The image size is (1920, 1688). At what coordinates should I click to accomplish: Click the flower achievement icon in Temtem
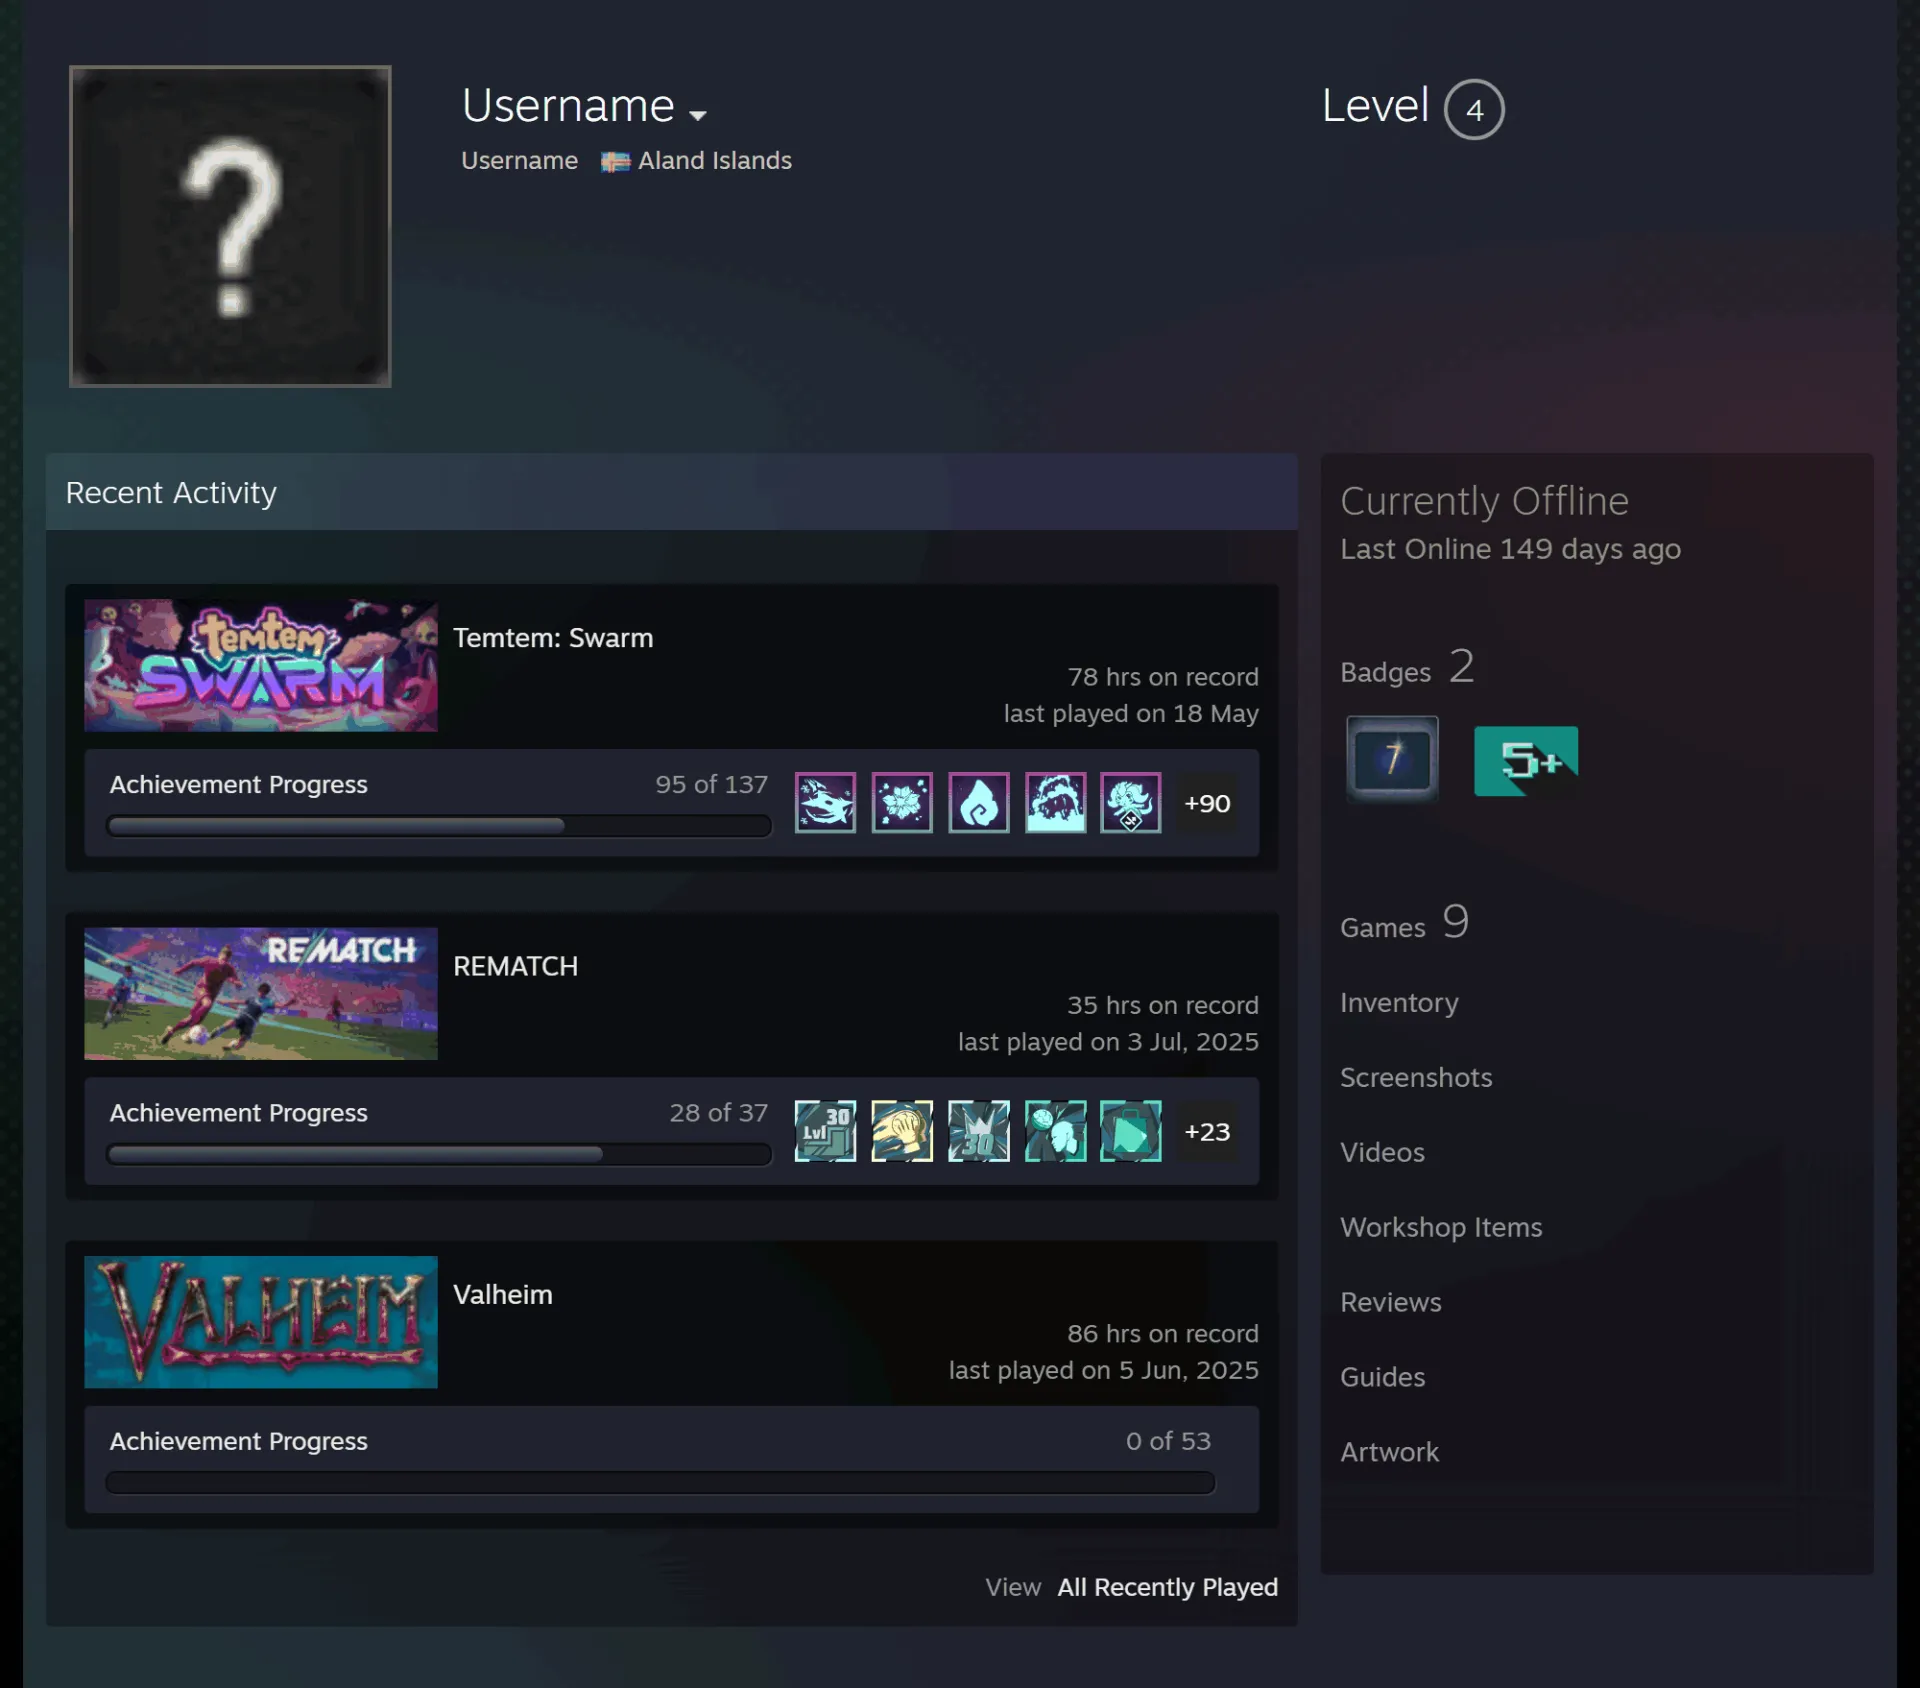point(902,802)
